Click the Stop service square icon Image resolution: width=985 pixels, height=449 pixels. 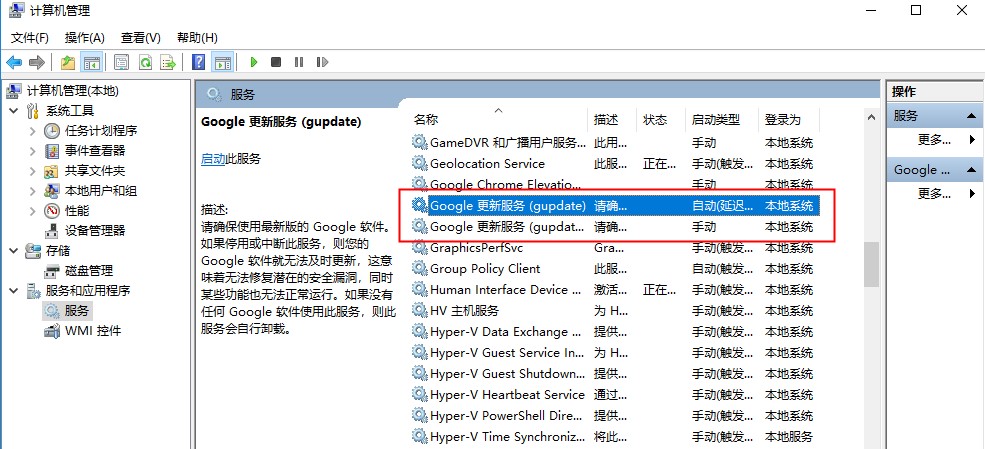click(276, 62)
